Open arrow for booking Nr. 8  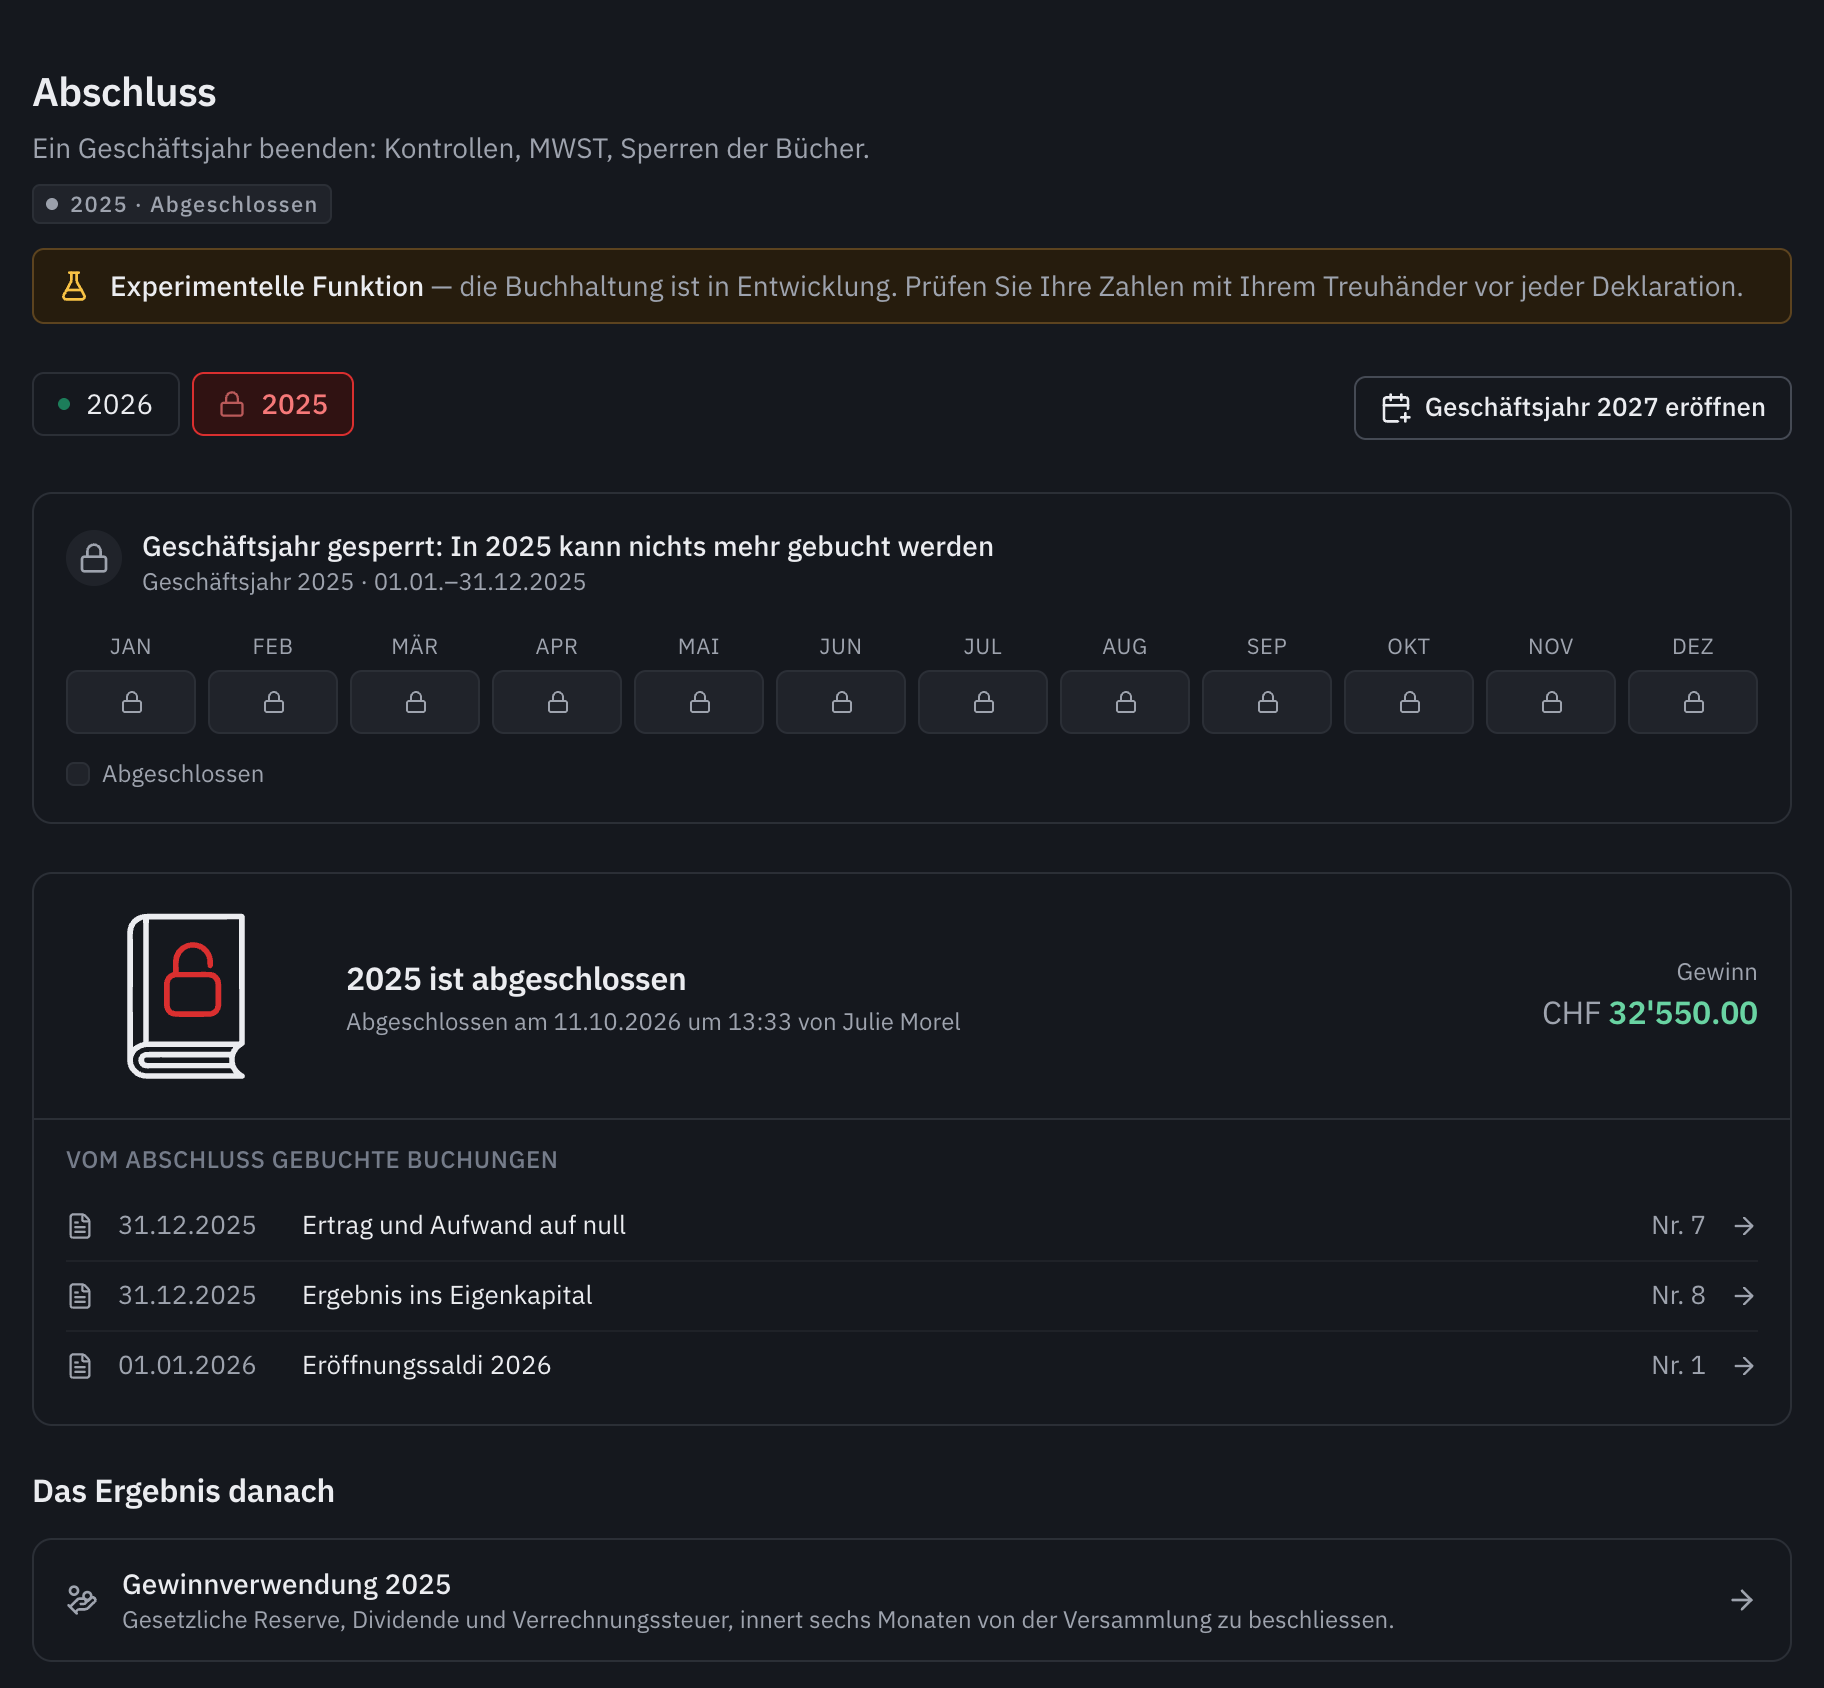[x=1744, y=1296]
